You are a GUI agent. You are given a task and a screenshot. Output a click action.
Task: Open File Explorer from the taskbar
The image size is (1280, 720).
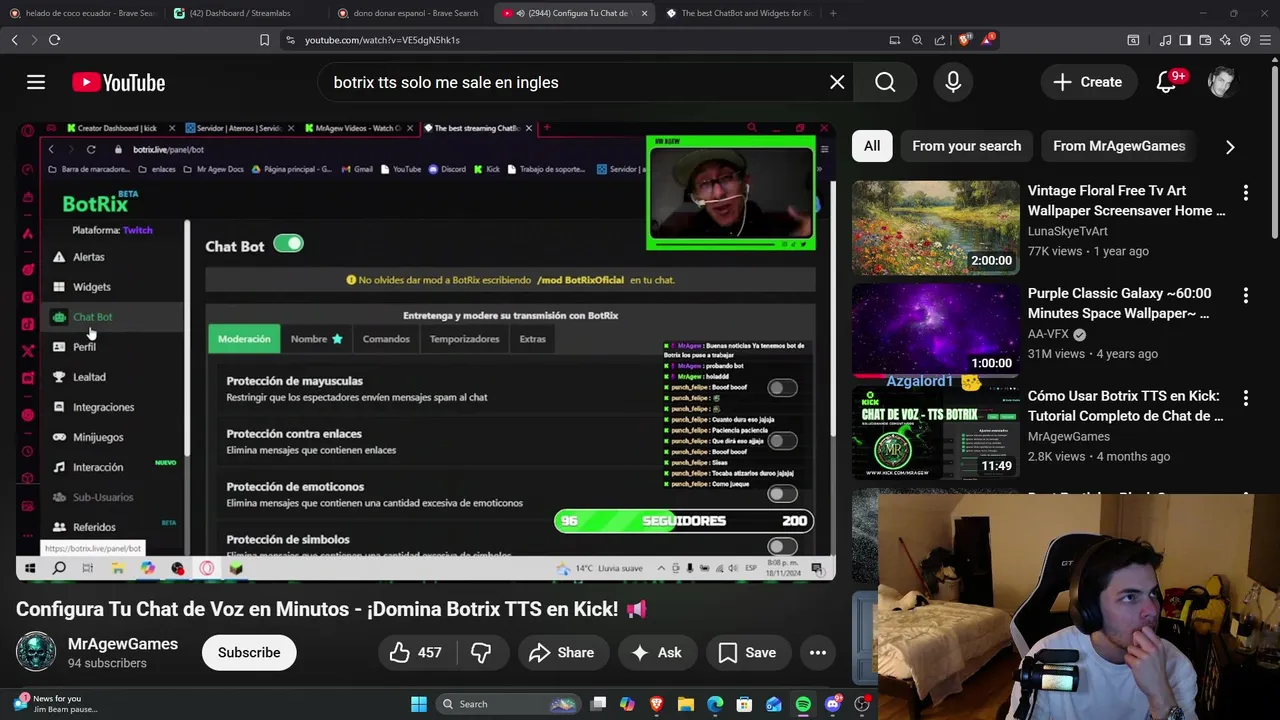(x=686, y=704)
